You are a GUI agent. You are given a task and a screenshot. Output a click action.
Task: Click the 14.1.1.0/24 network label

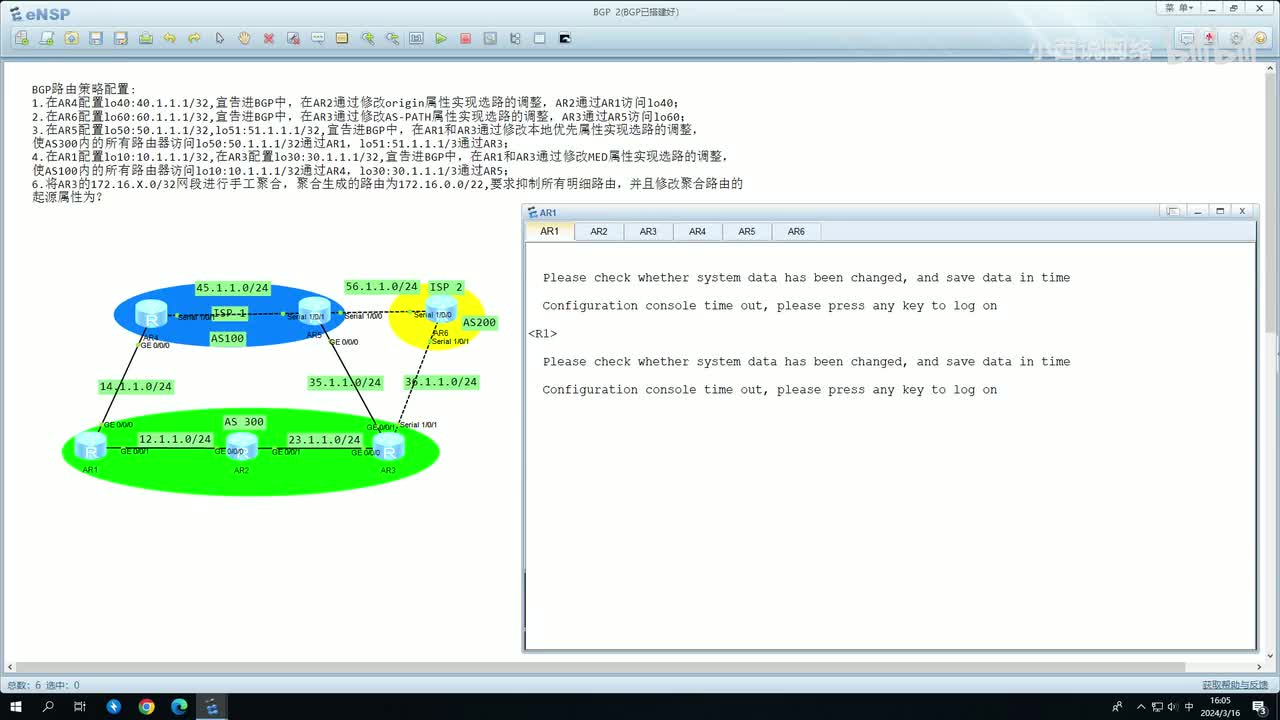136,387
